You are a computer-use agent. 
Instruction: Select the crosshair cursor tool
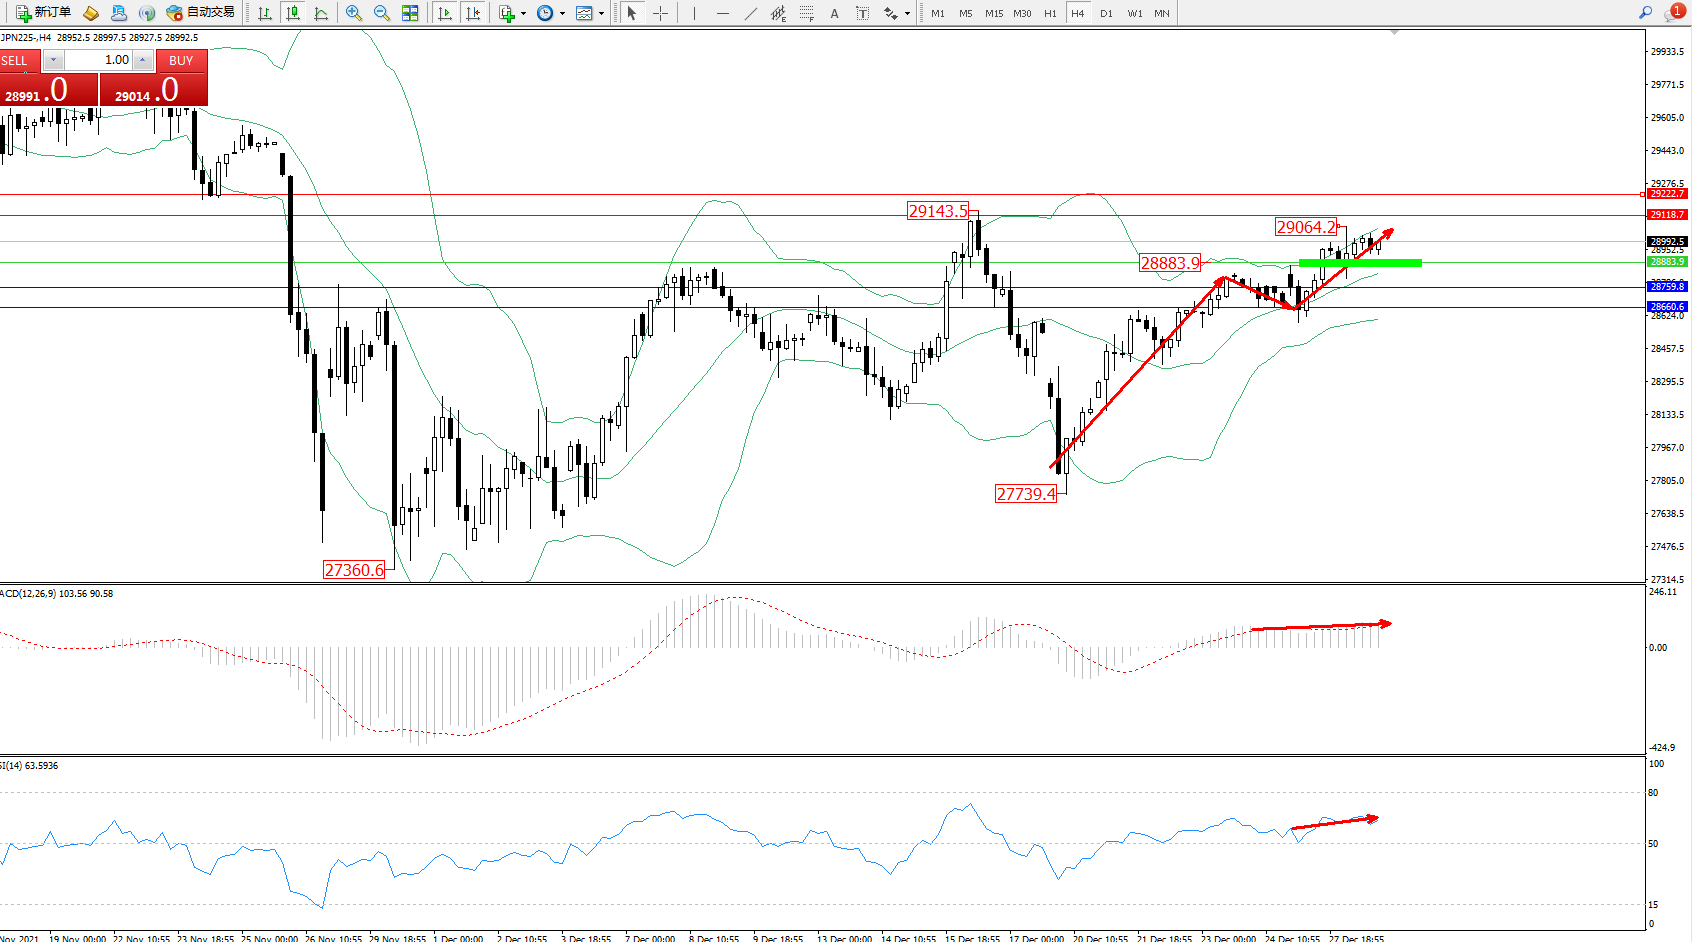(x=661, y=13)
